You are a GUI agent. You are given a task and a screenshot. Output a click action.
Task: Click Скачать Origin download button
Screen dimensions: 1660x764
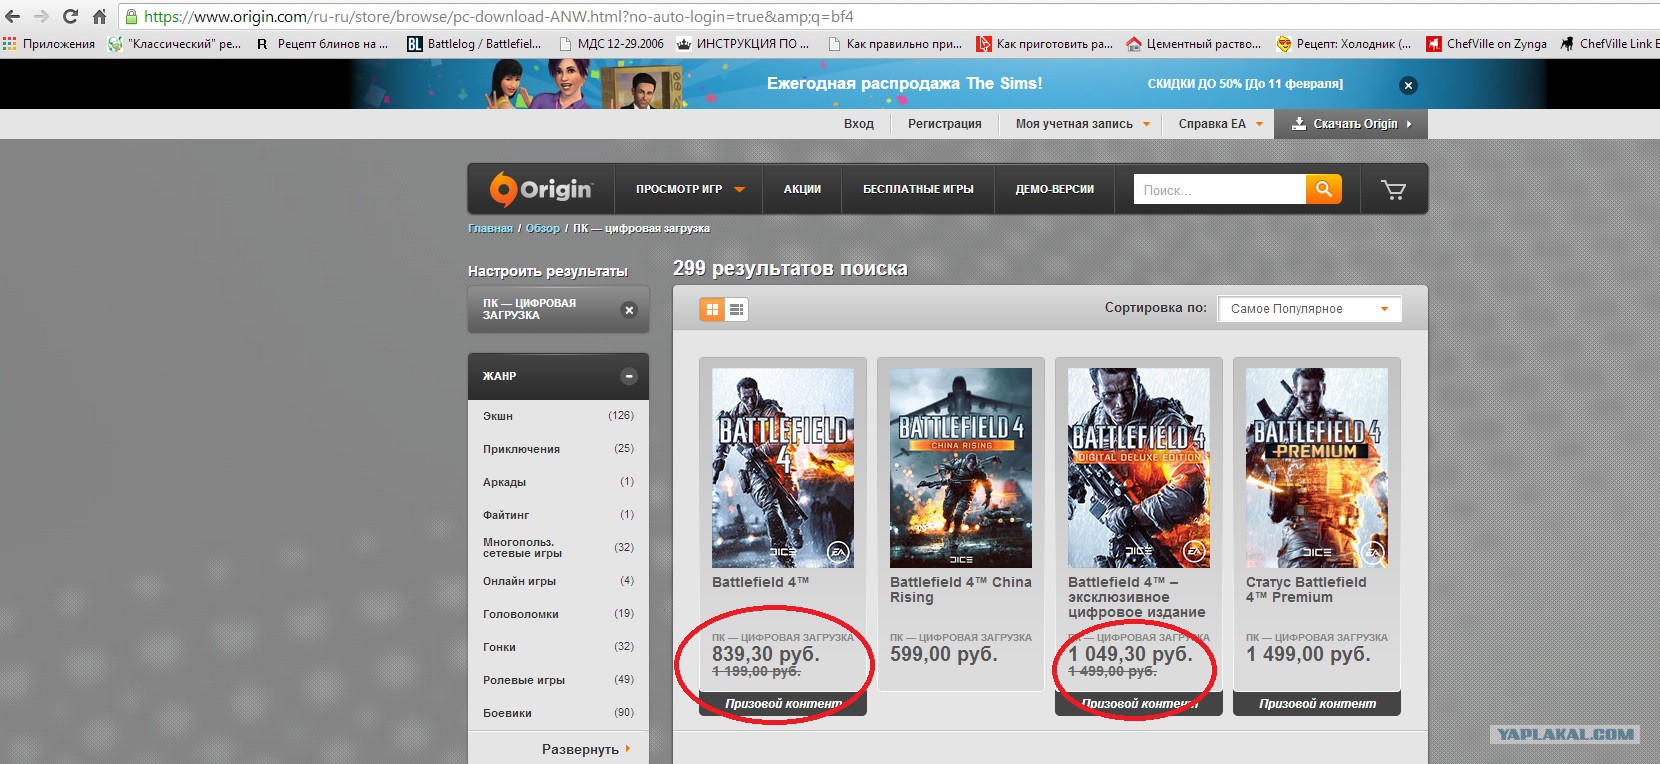[1351, 124]
